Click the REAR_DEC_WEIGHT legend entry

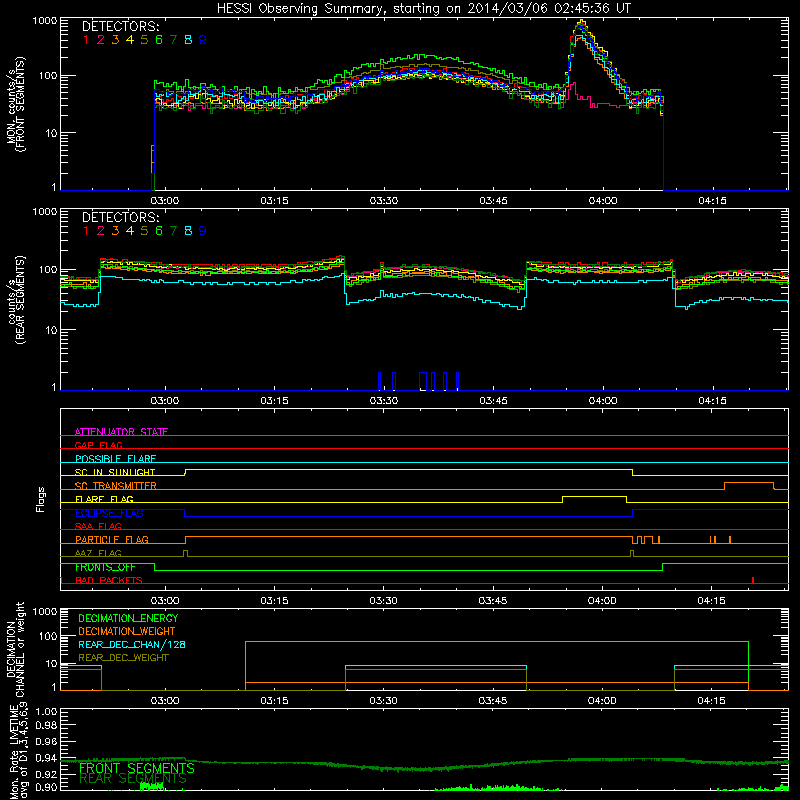coord(123,658)
